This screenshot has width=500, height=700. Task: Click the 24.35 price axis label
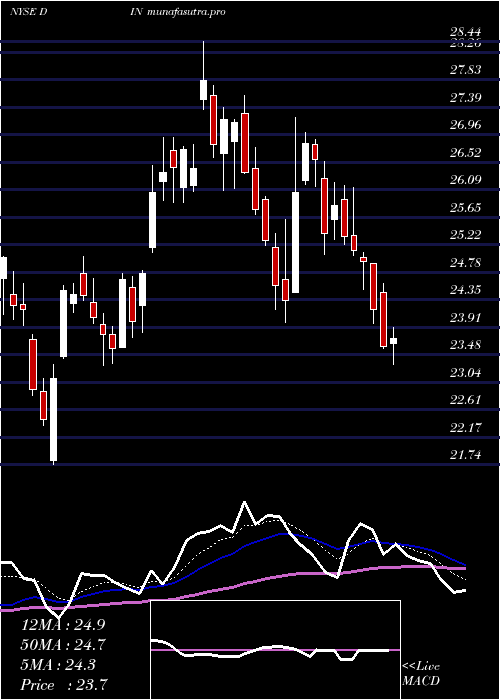point(466,290)
